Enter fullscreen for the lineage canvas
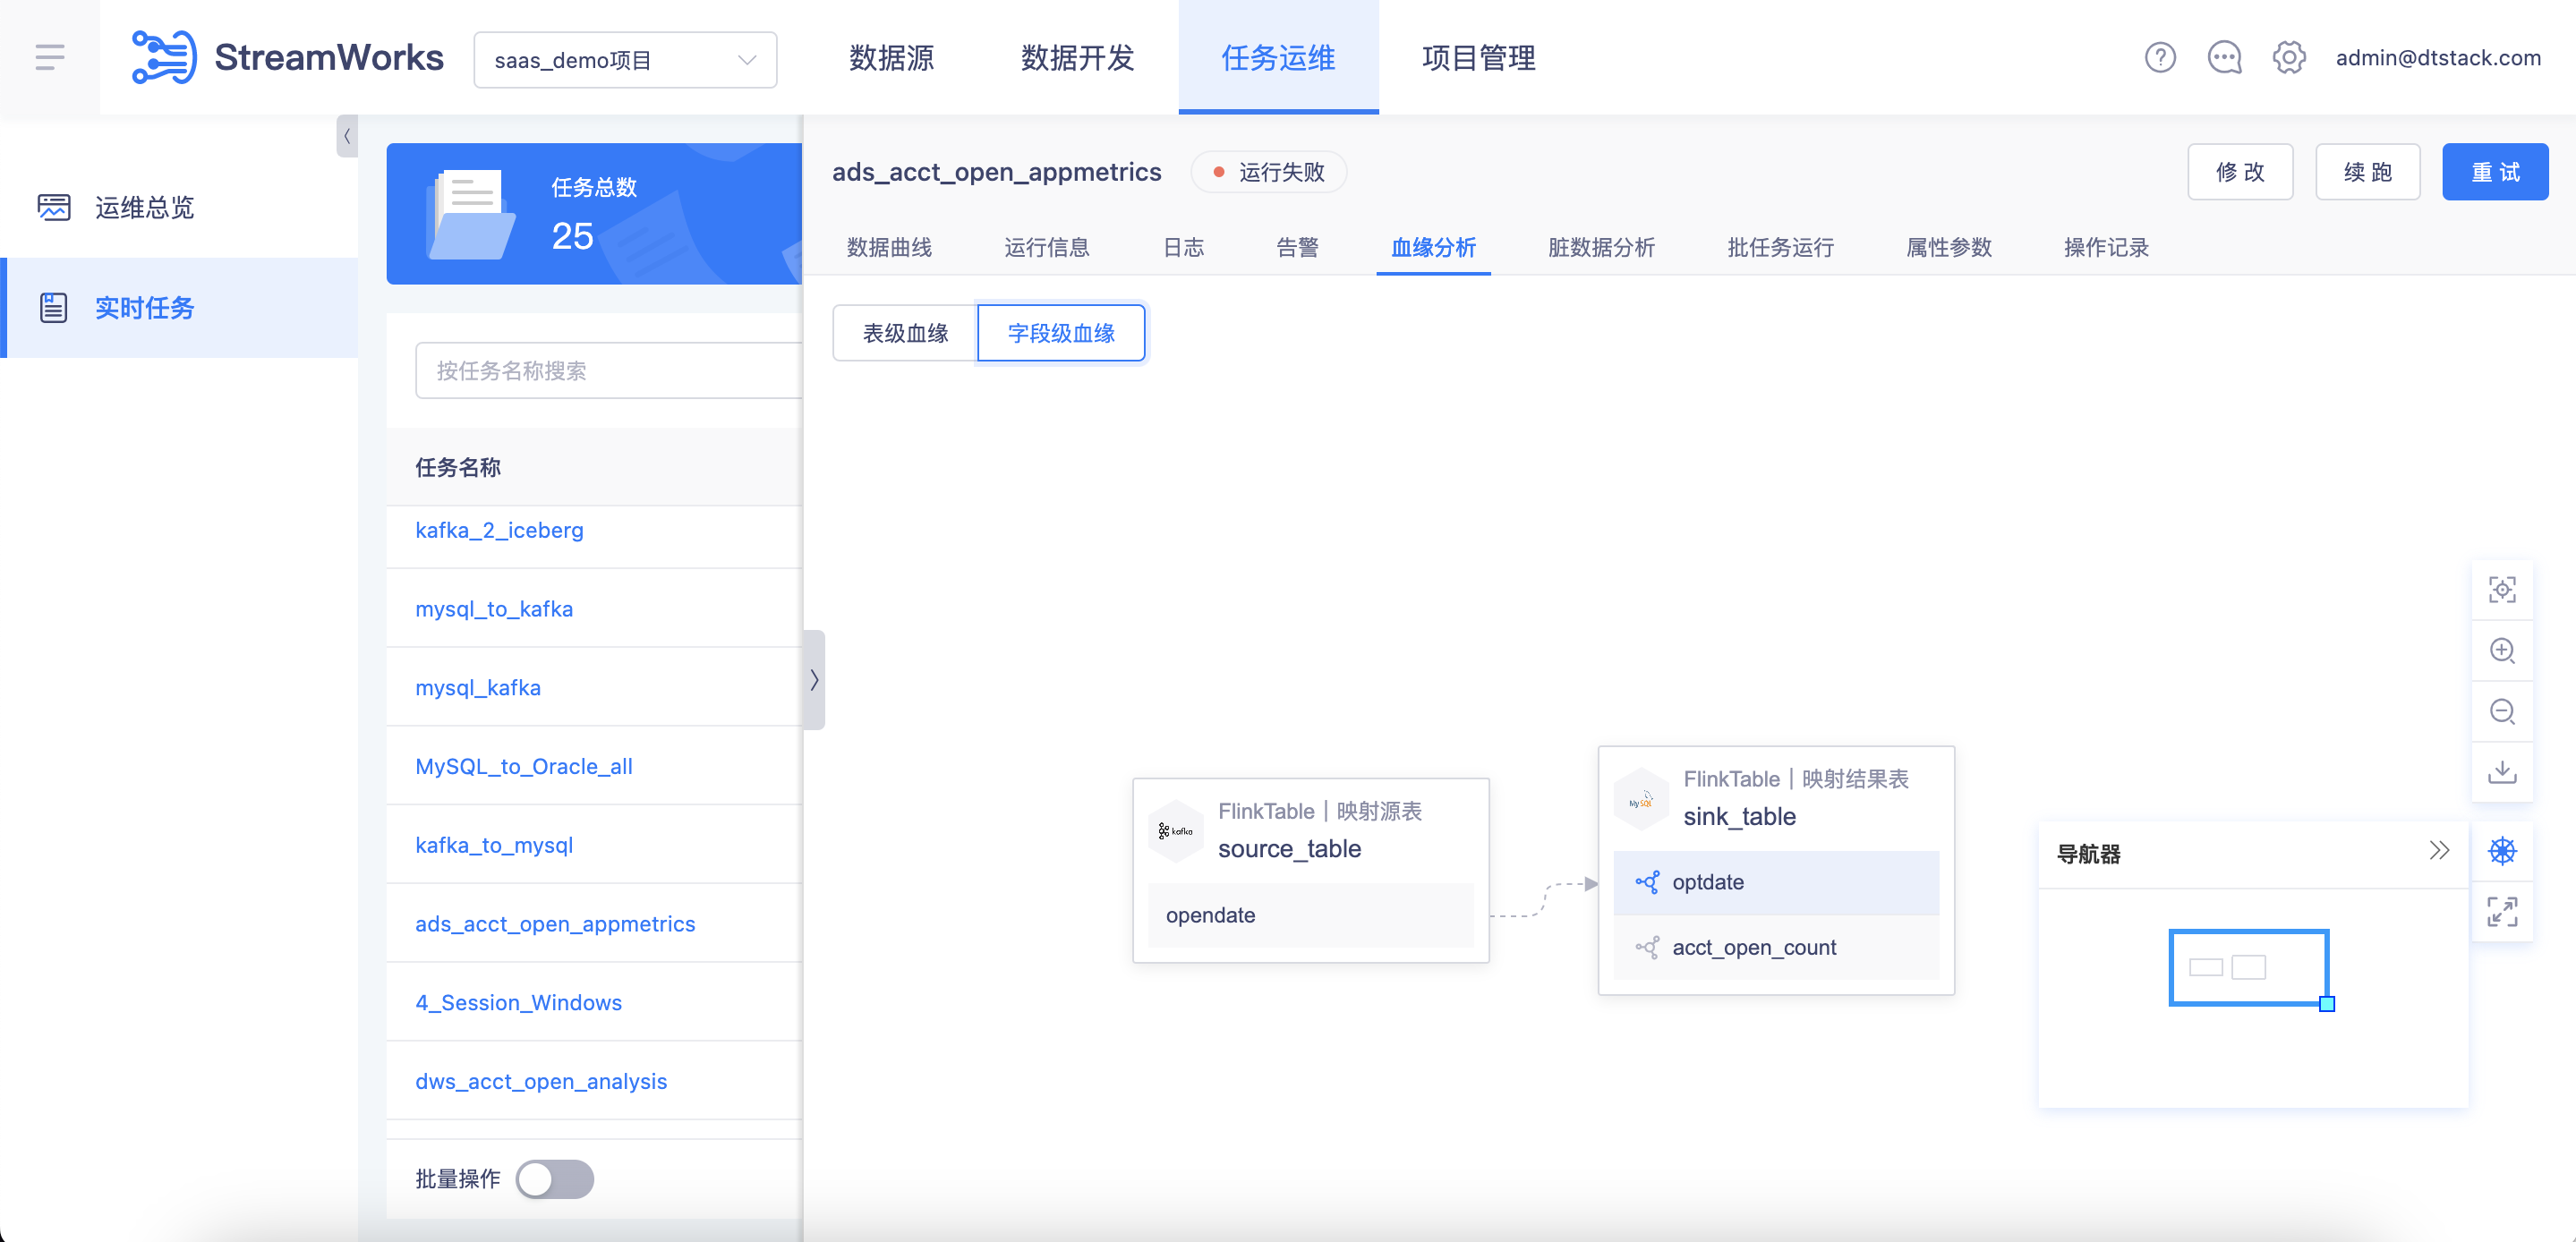Image resolution: width=2576 pixels, height=1242 pixels. 2502,912
